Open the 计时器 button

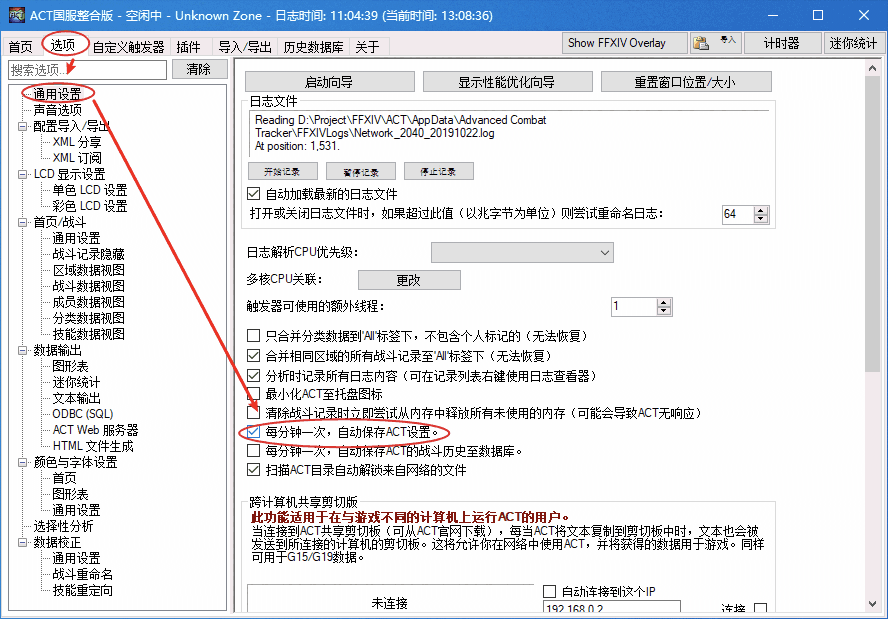click(782, 43)
